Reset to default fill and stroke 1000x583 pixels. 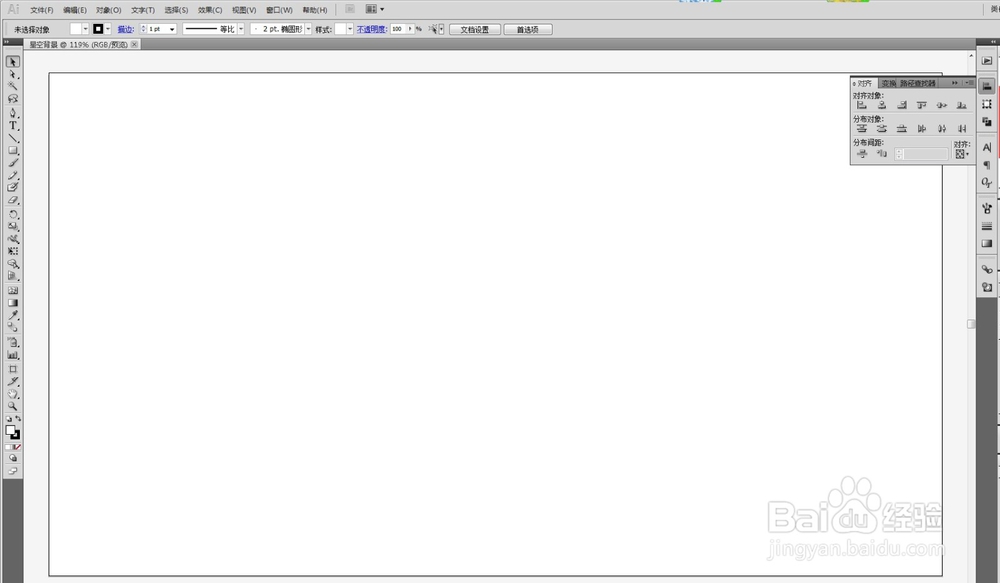pos(8,419)
